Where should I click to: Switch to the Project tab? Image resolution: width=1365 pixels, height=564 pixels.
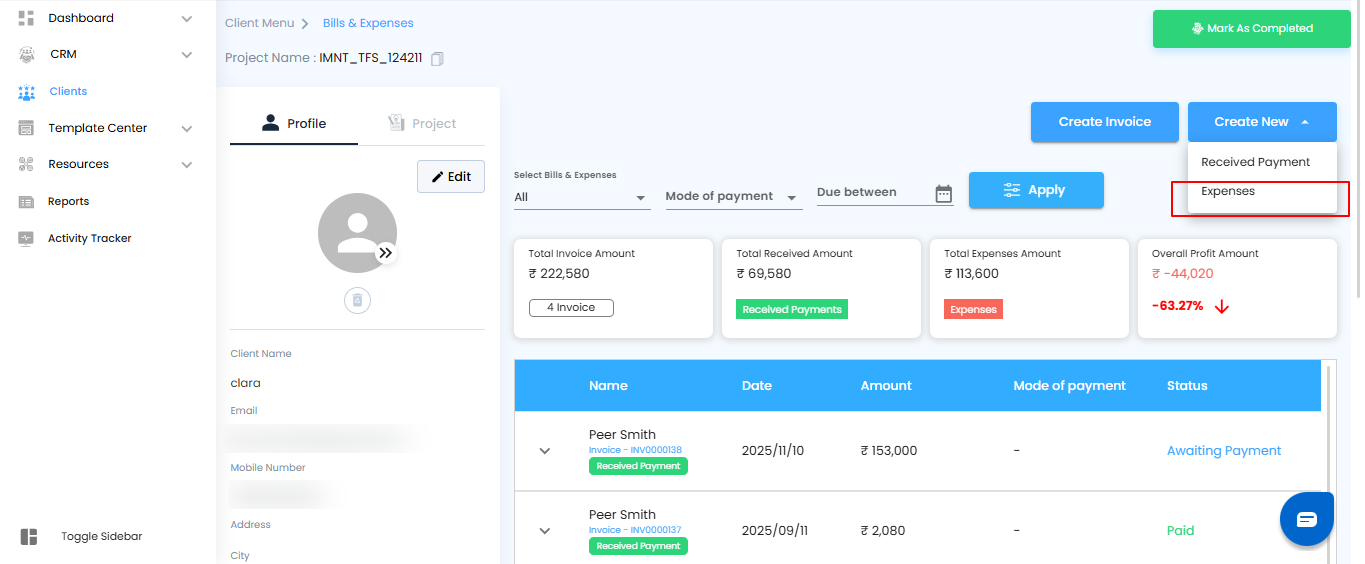[422, 124]
